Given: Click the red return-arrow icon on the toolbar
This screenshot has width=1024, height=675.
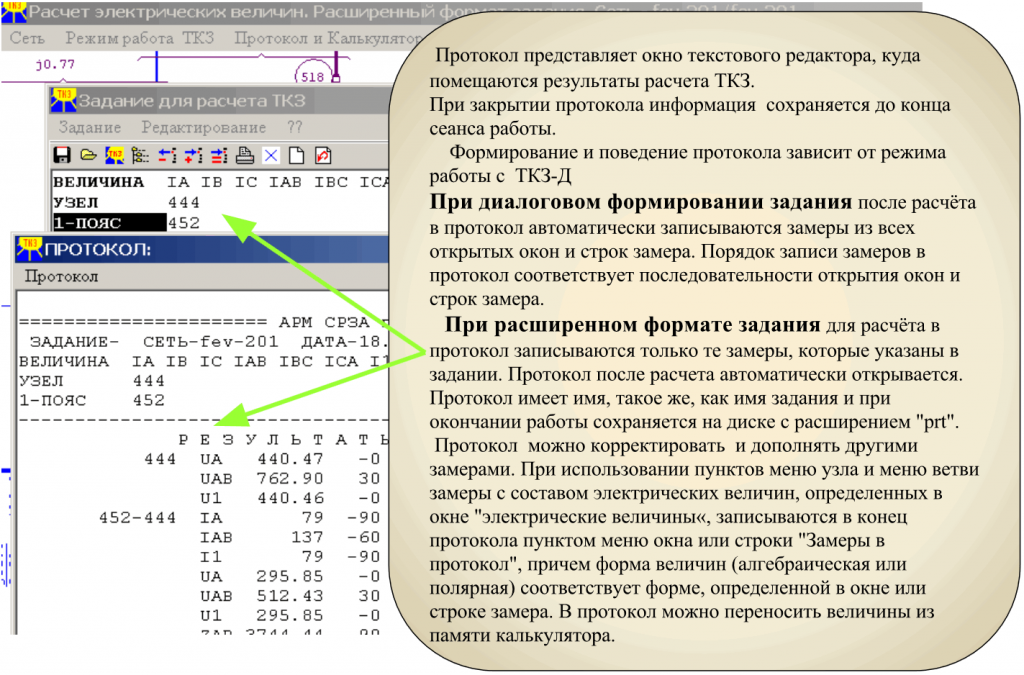Looking at the screenshot, I should click(323, 156).
